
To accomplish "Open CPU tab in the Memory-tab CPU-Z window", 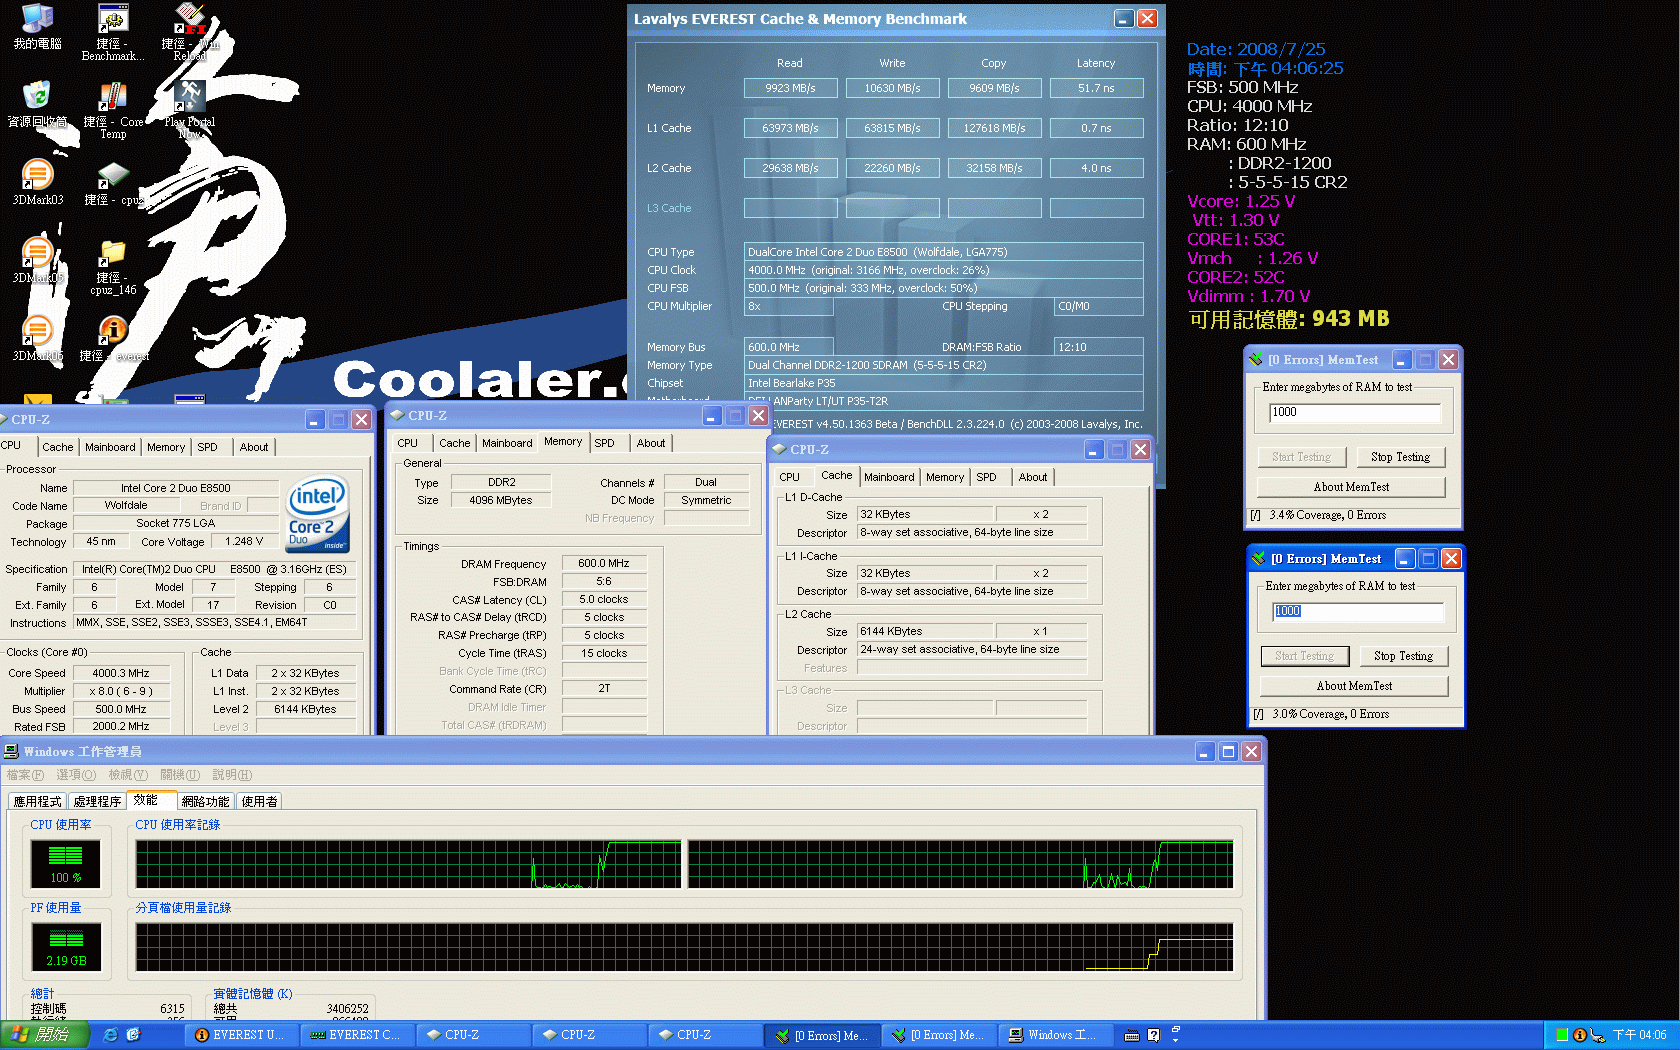I will (408, 443).
